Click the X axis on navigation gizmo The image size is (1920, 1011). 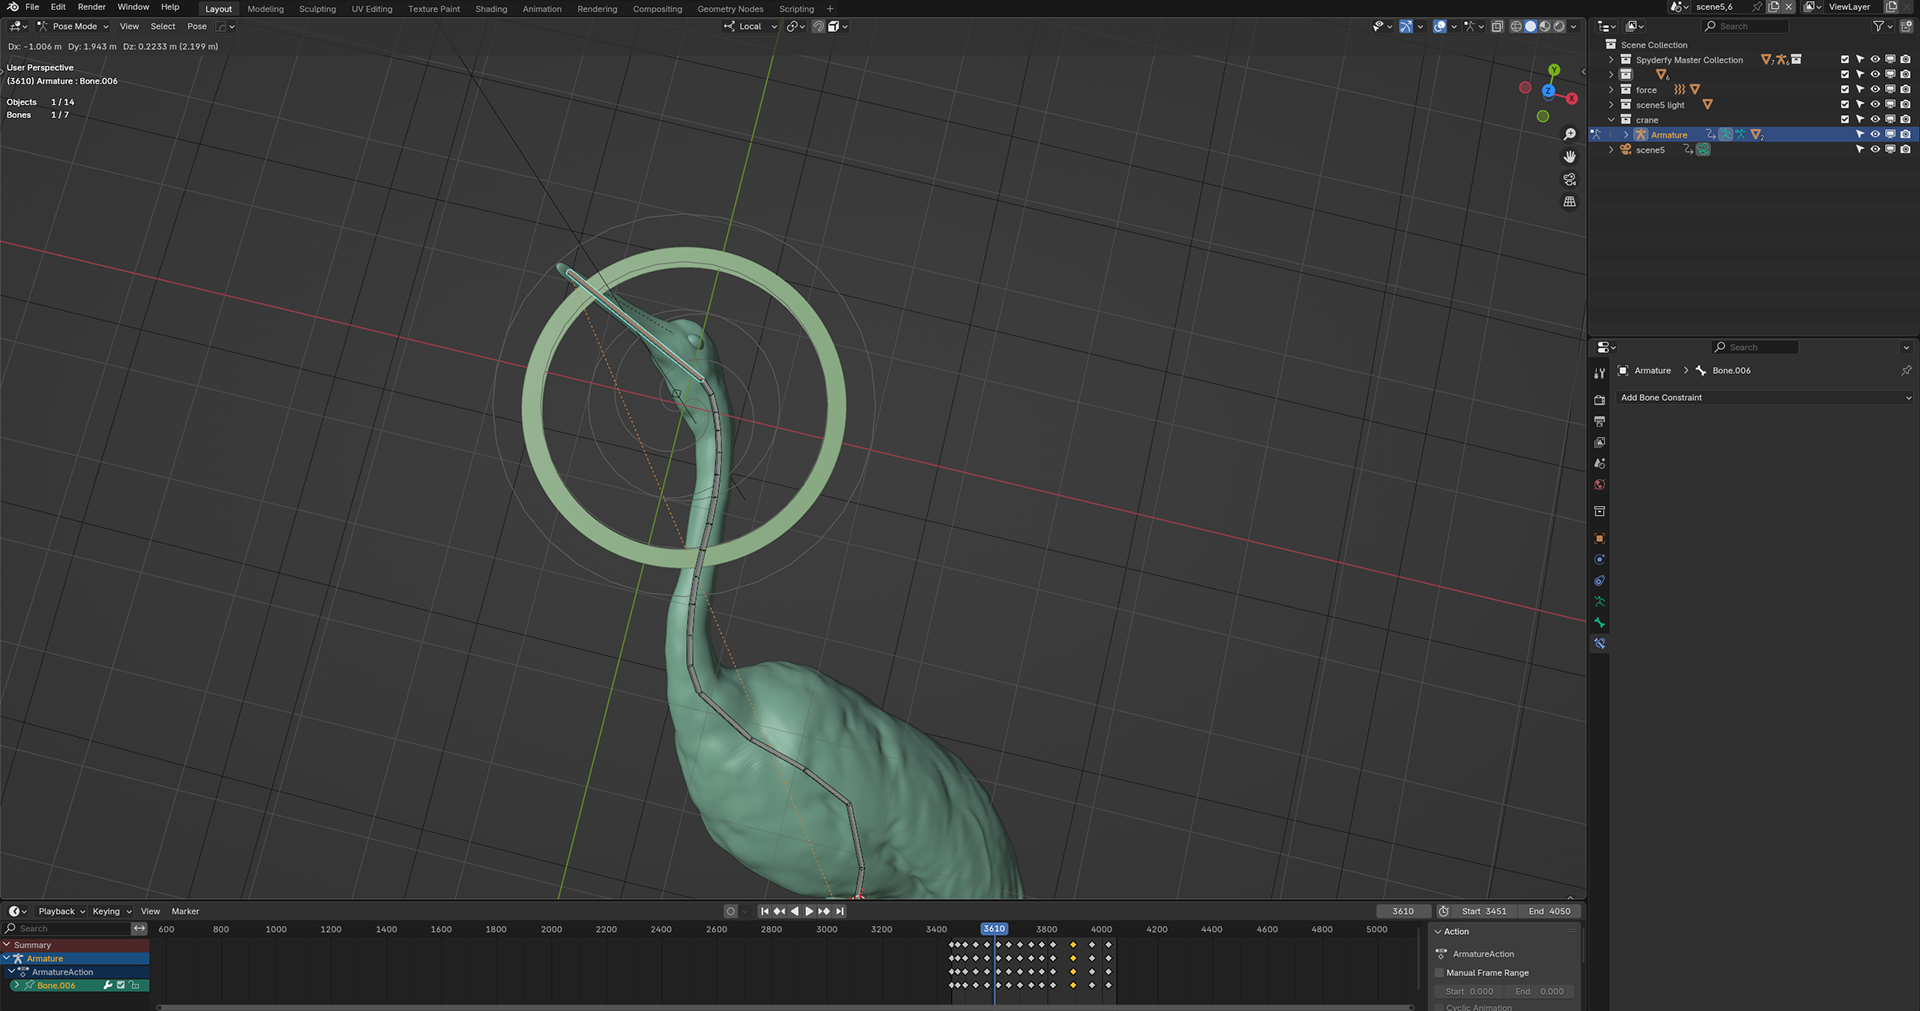click(x=1571, y=99)
